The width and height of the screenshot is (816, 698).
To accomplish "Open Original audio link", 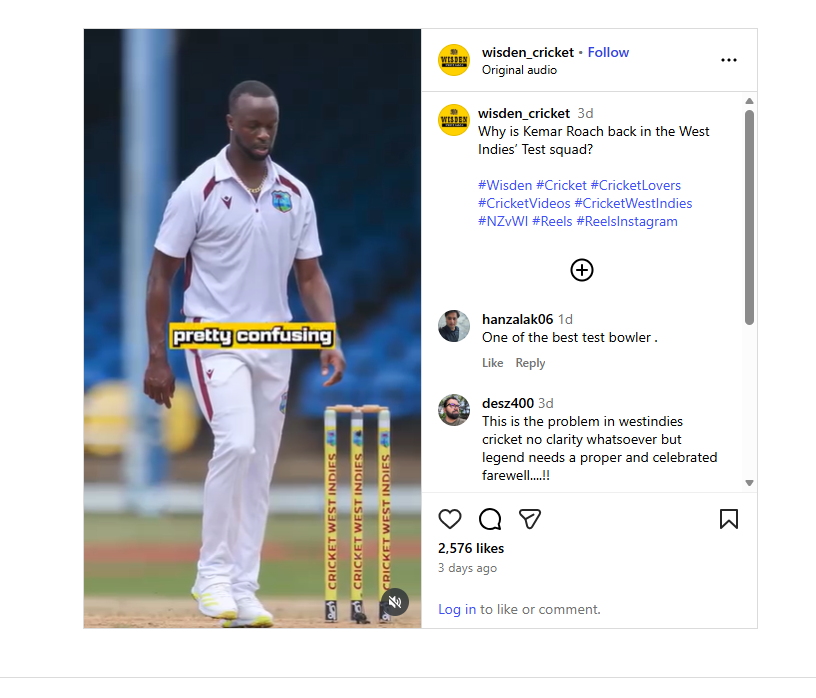I will click(x=519, y=70).
